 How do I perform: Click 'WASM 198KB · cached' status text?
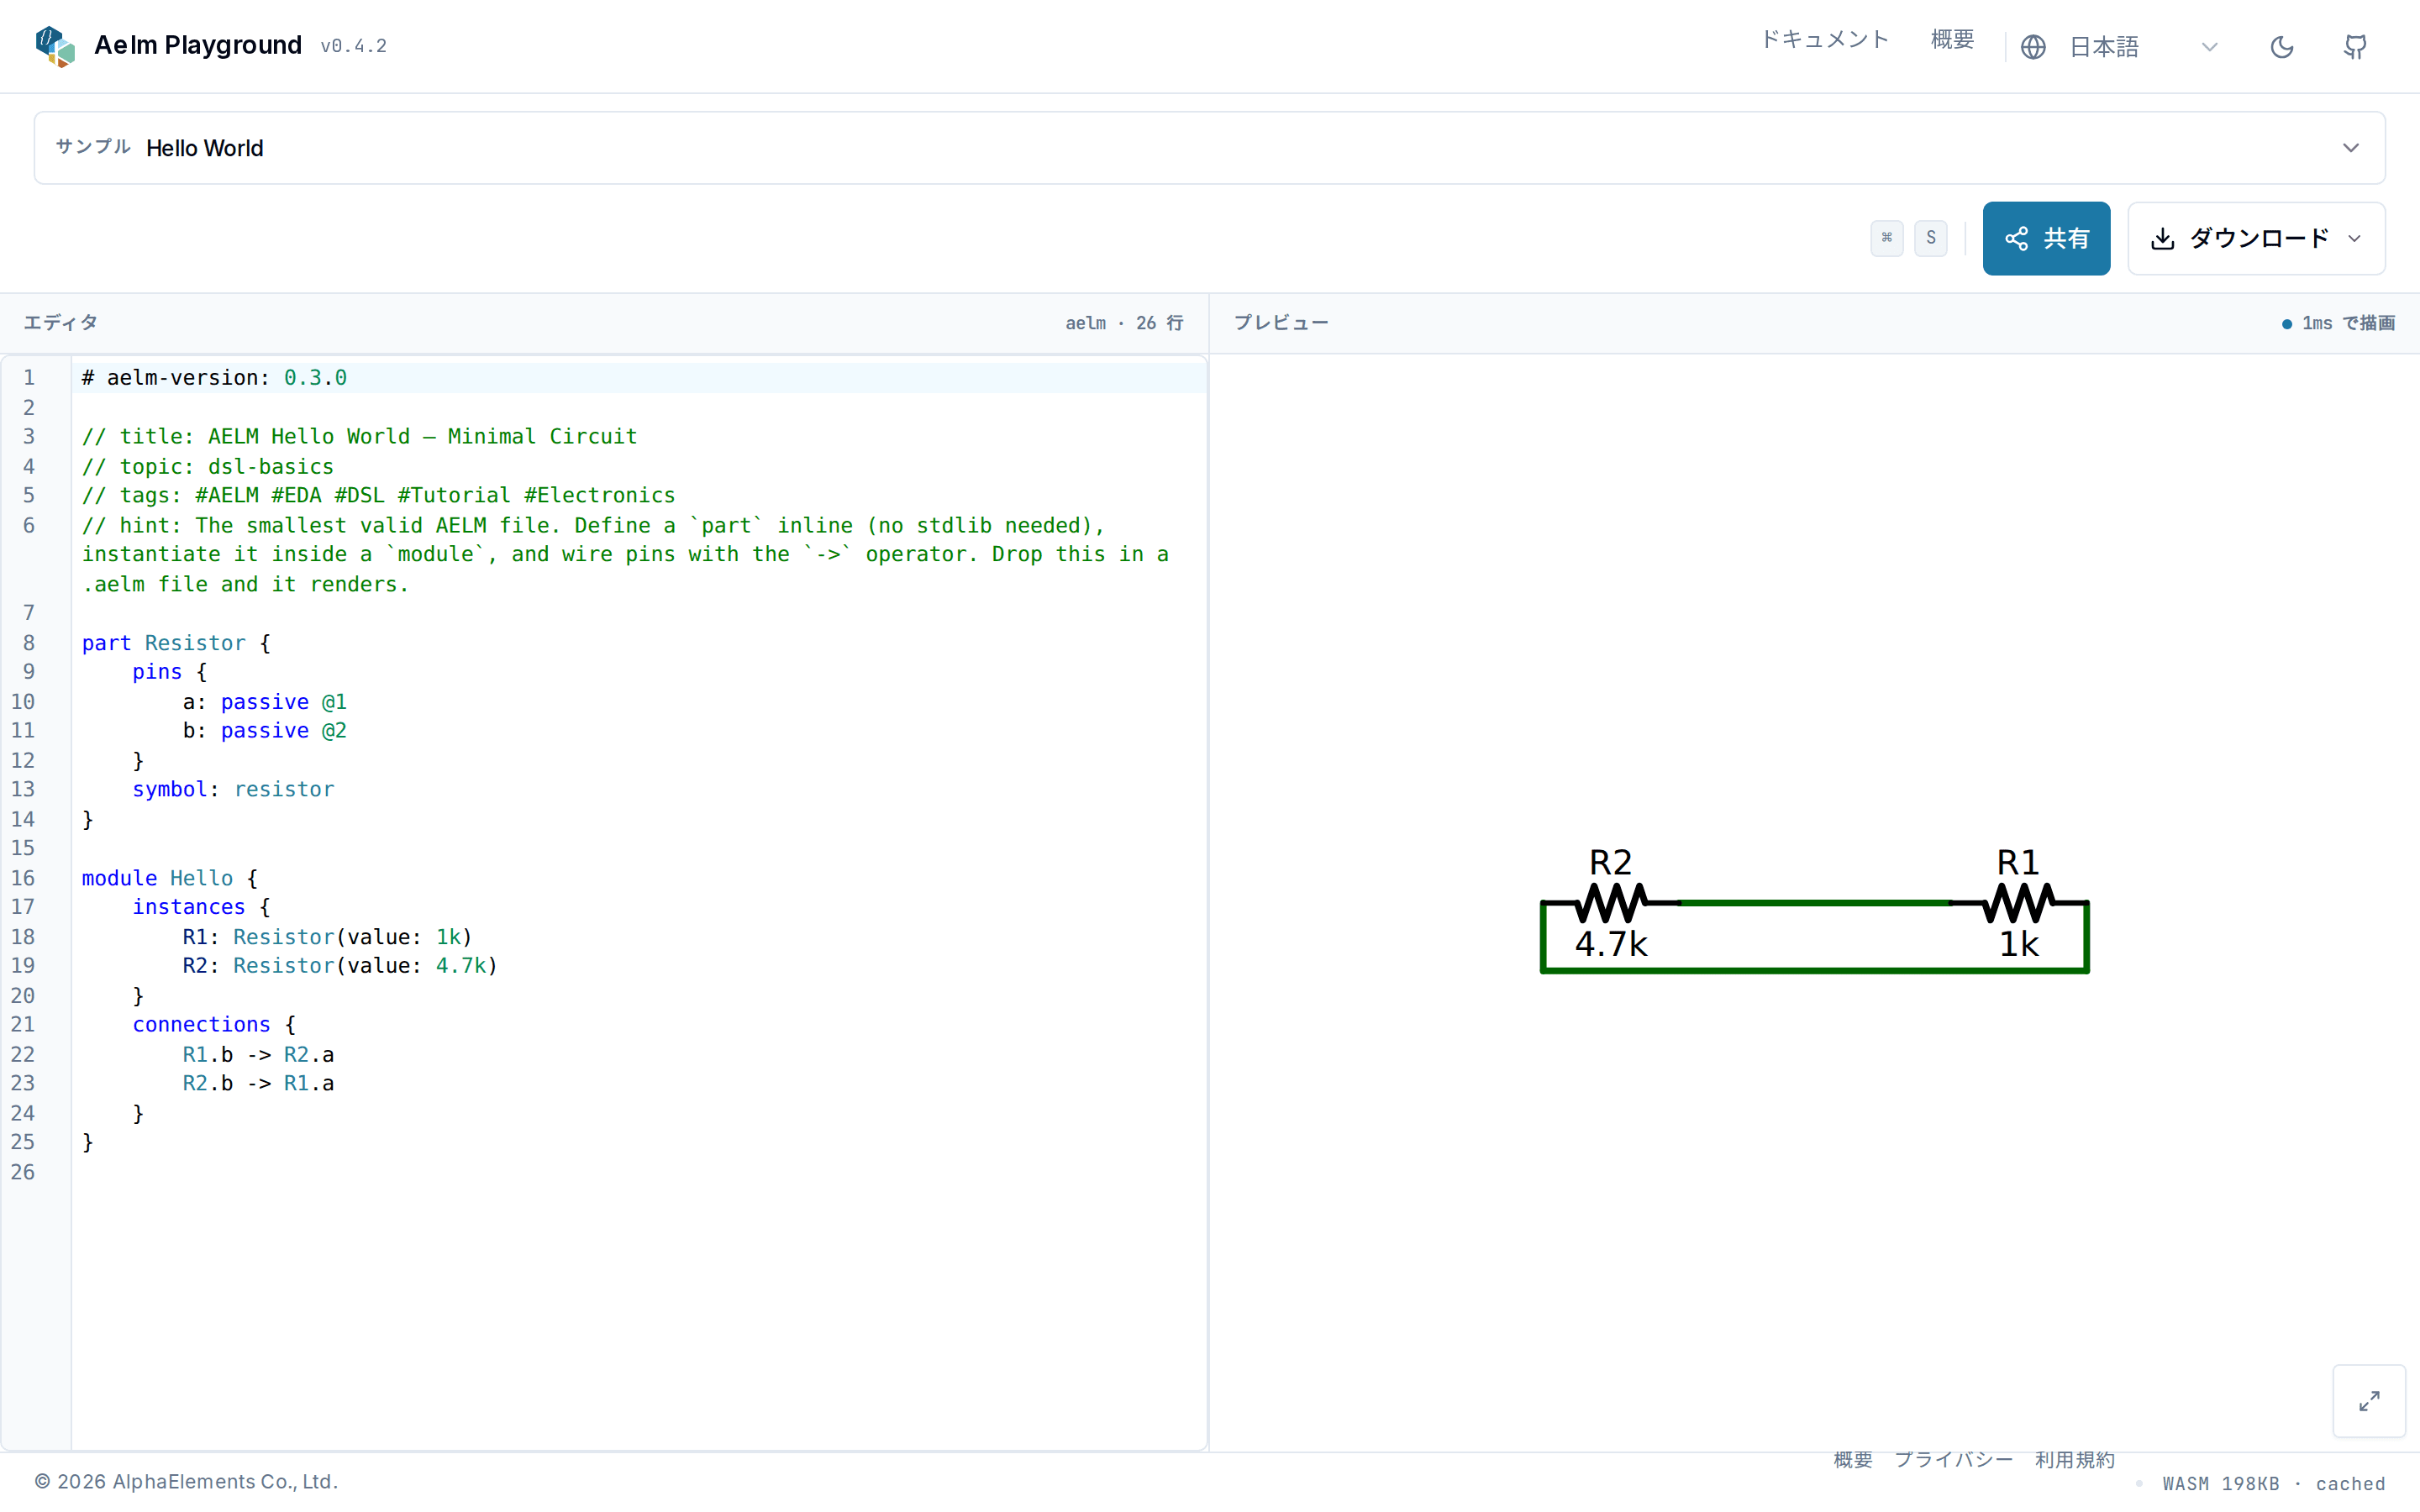[x=2273, y=1484]
